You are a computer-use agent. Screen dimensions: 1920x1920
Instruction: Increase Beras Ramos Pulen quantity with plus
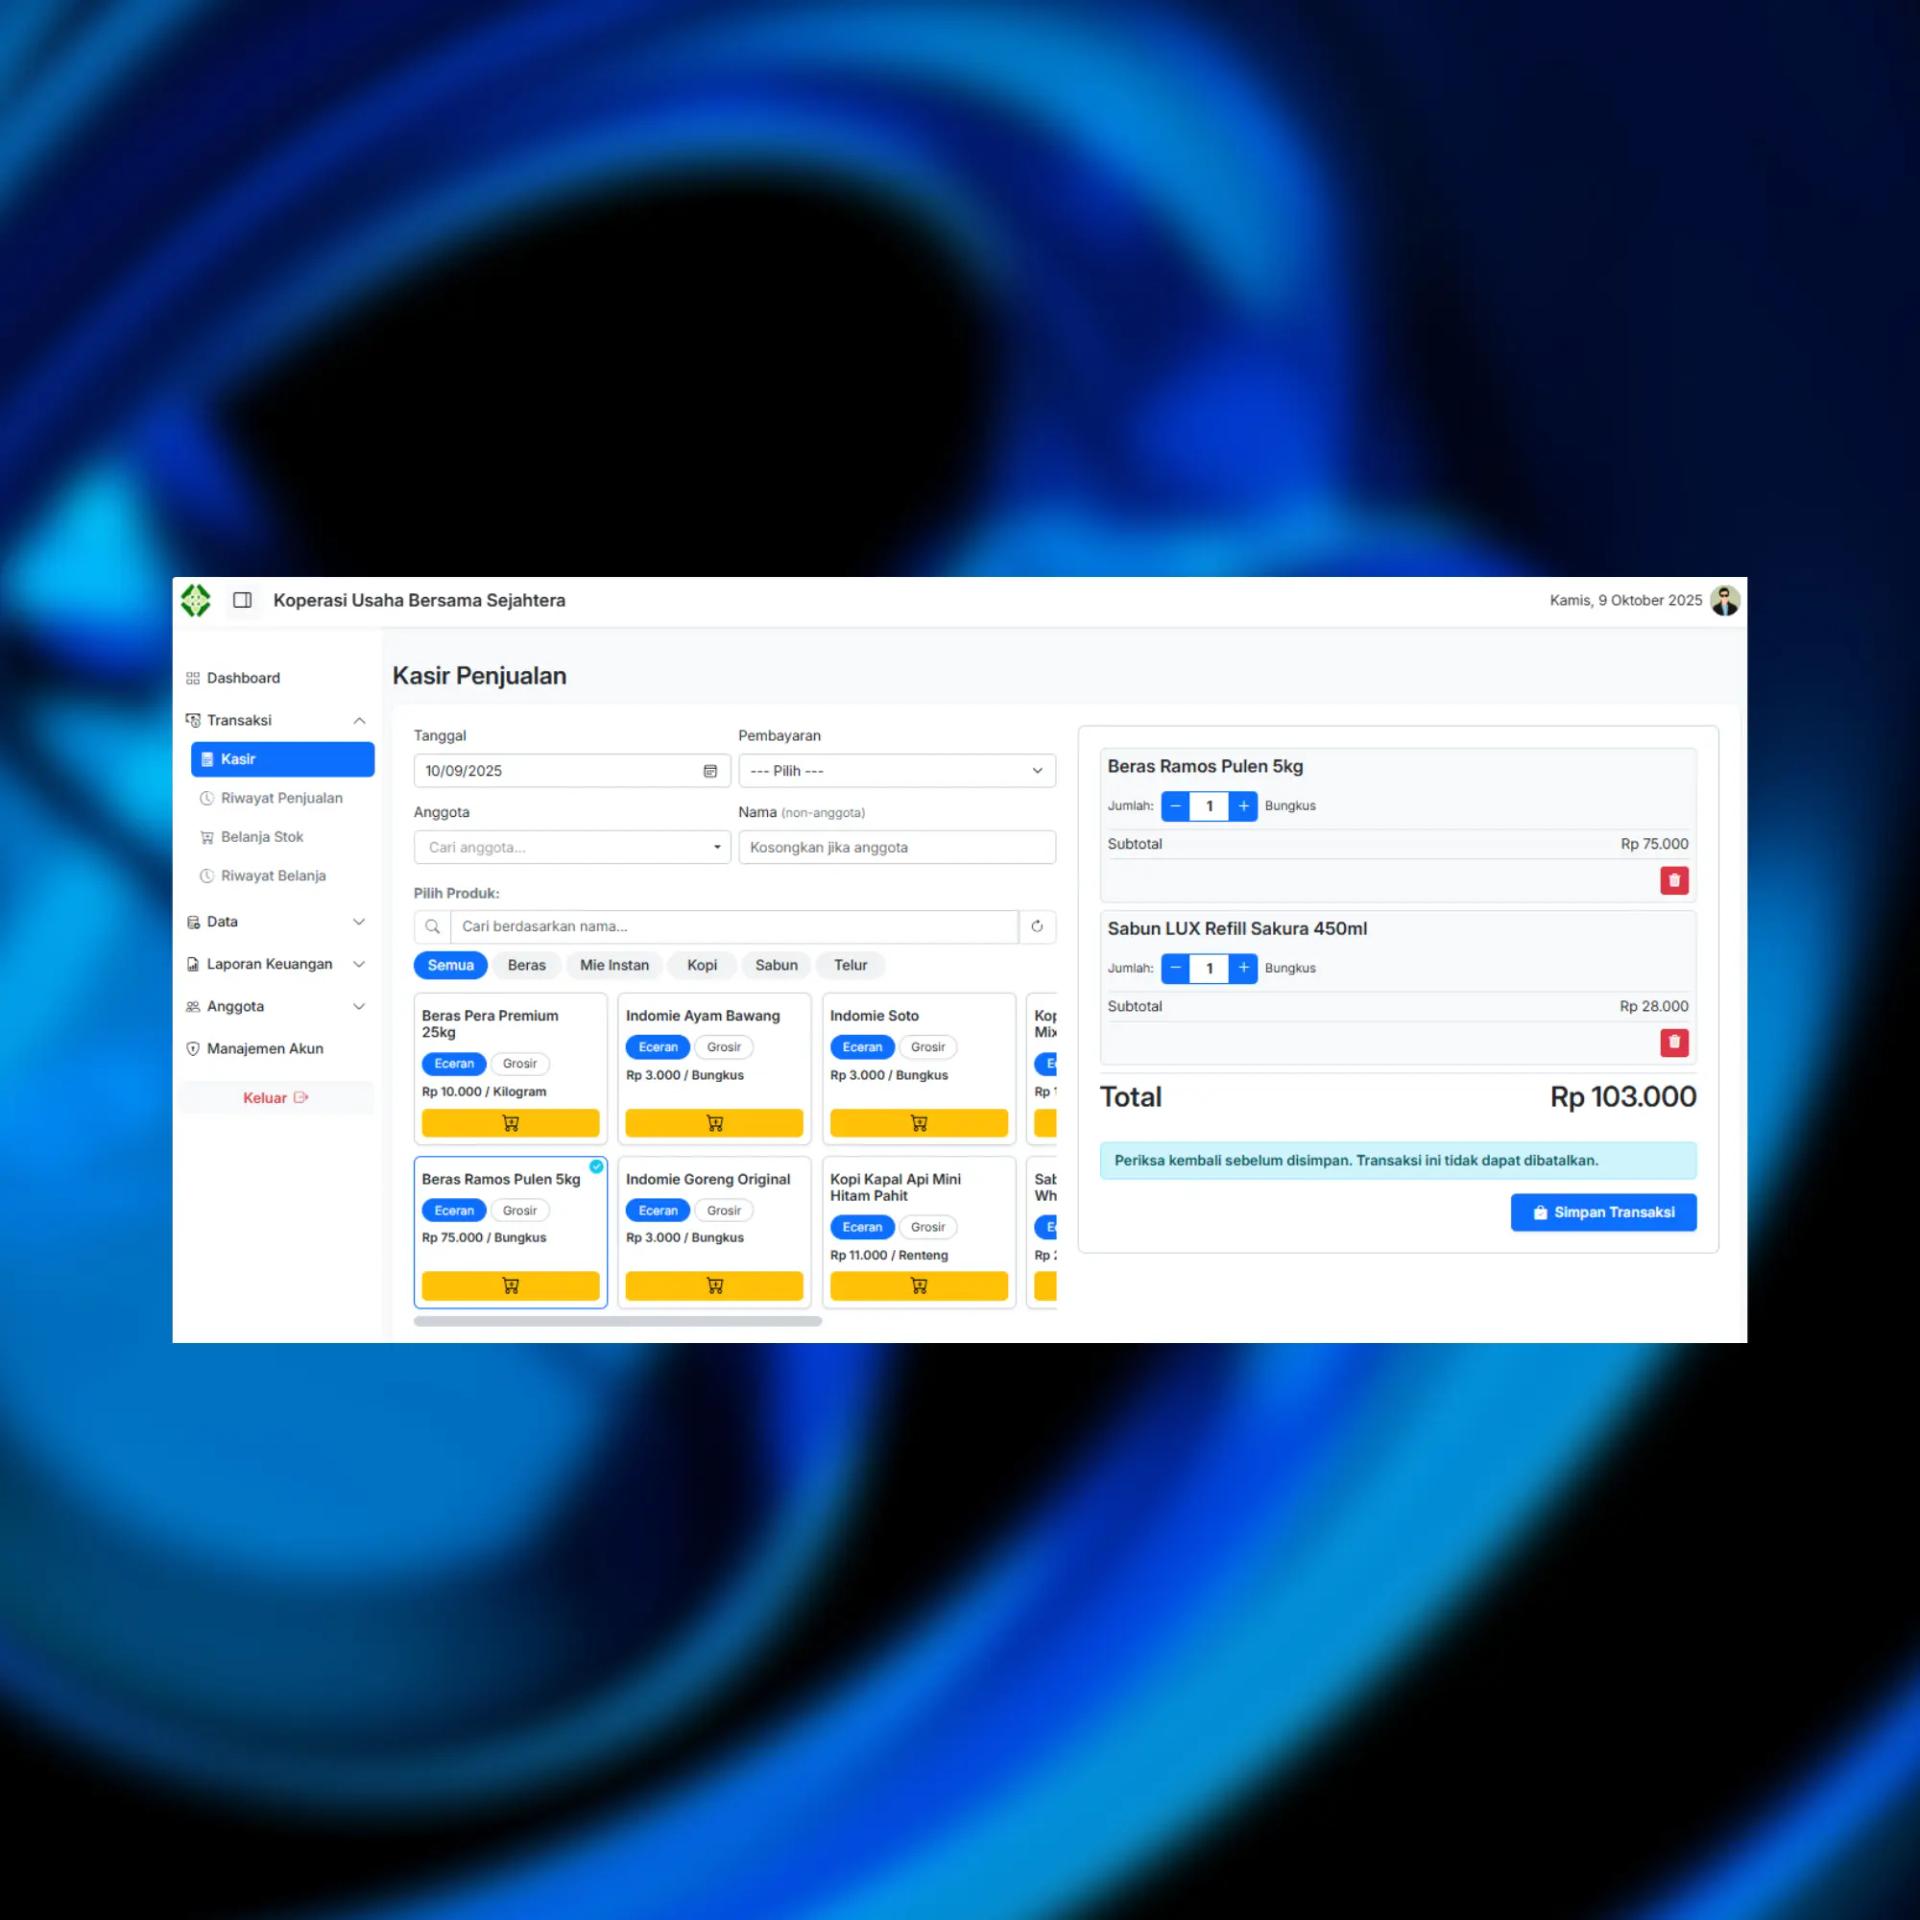coord(1243,805)
